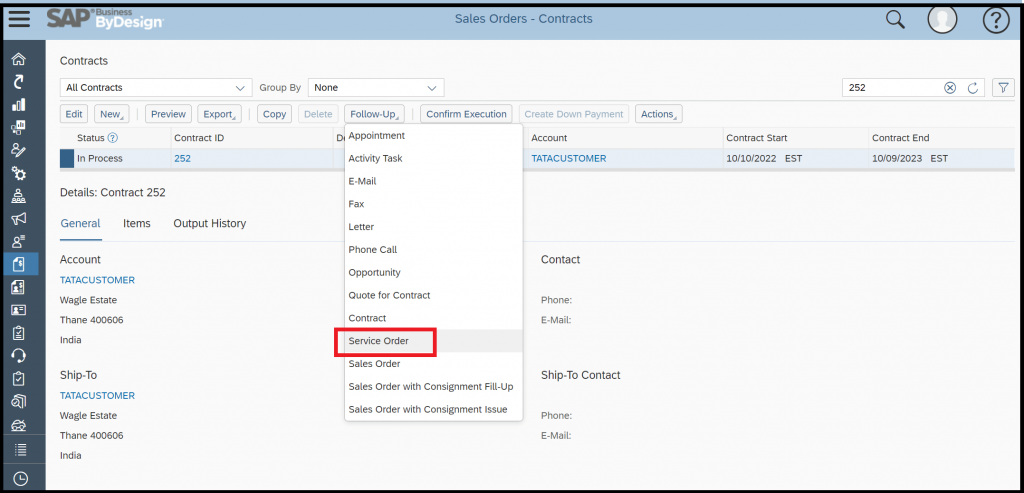The height and width of the screenshot is (493, 1024).
Task: Choose Appointment from Follow-Up menu
Action: coord(377,136)
